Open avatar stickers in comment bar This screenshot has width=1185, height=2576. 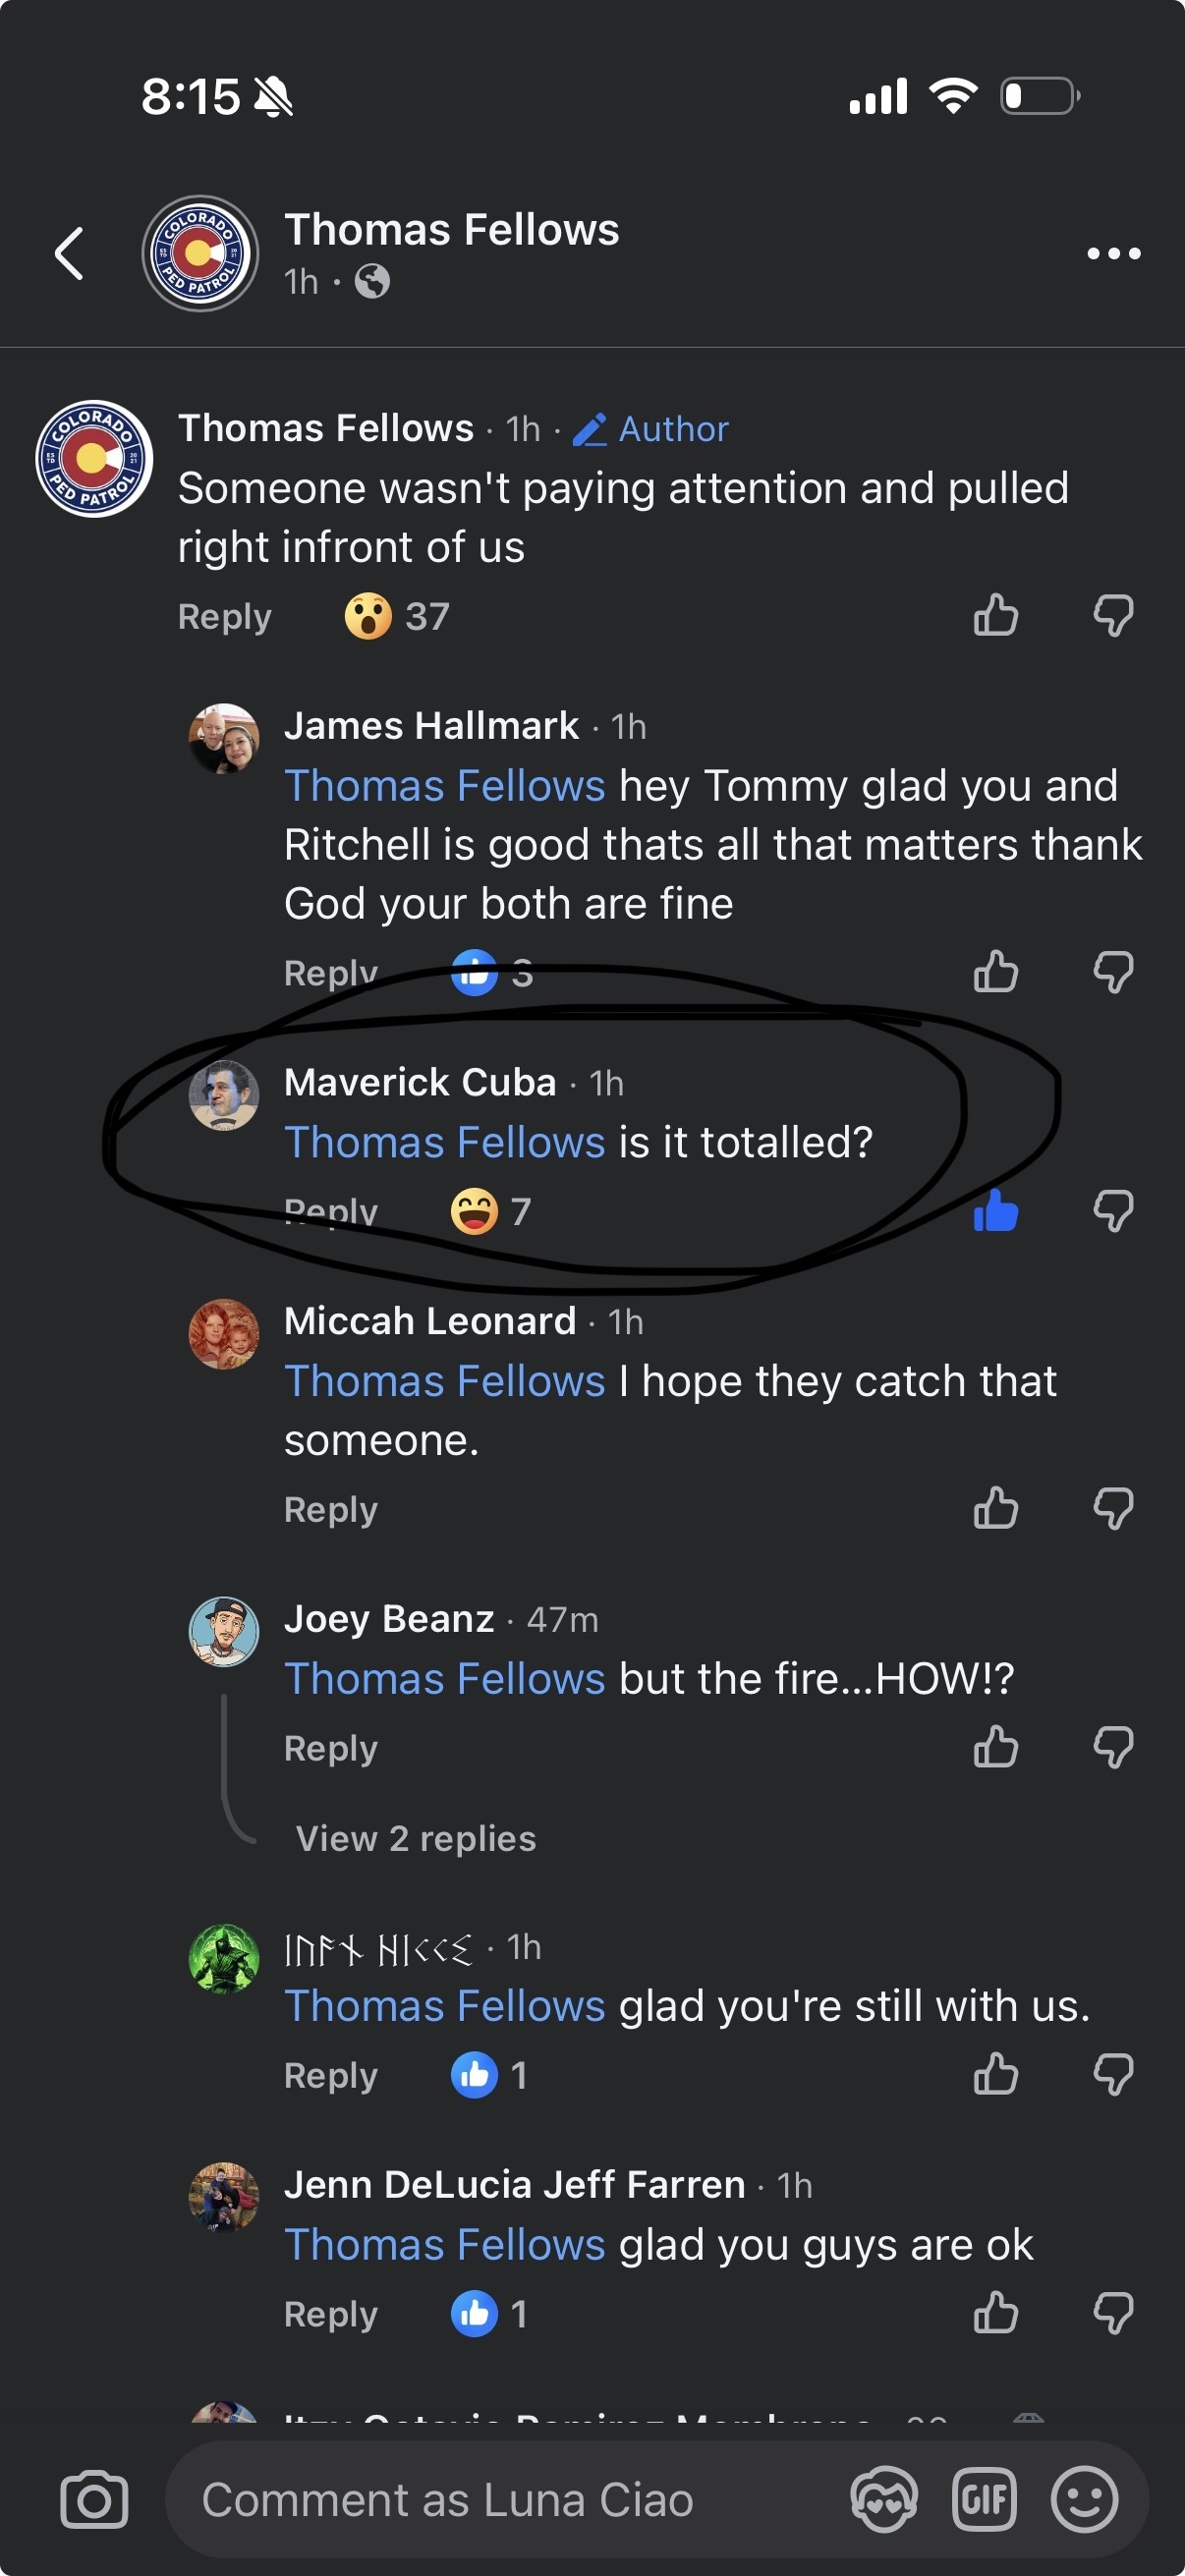(x=883, y=2499)
